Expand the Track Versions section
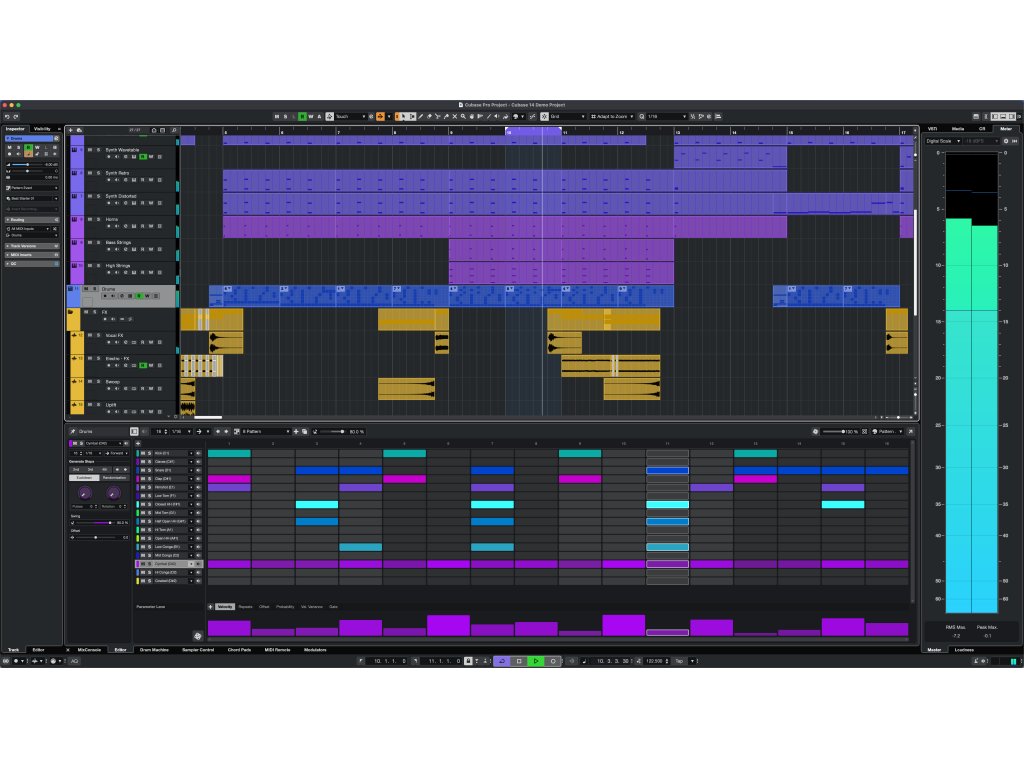This screenshot has width=1024, height=768. click(x=32, y=246)
